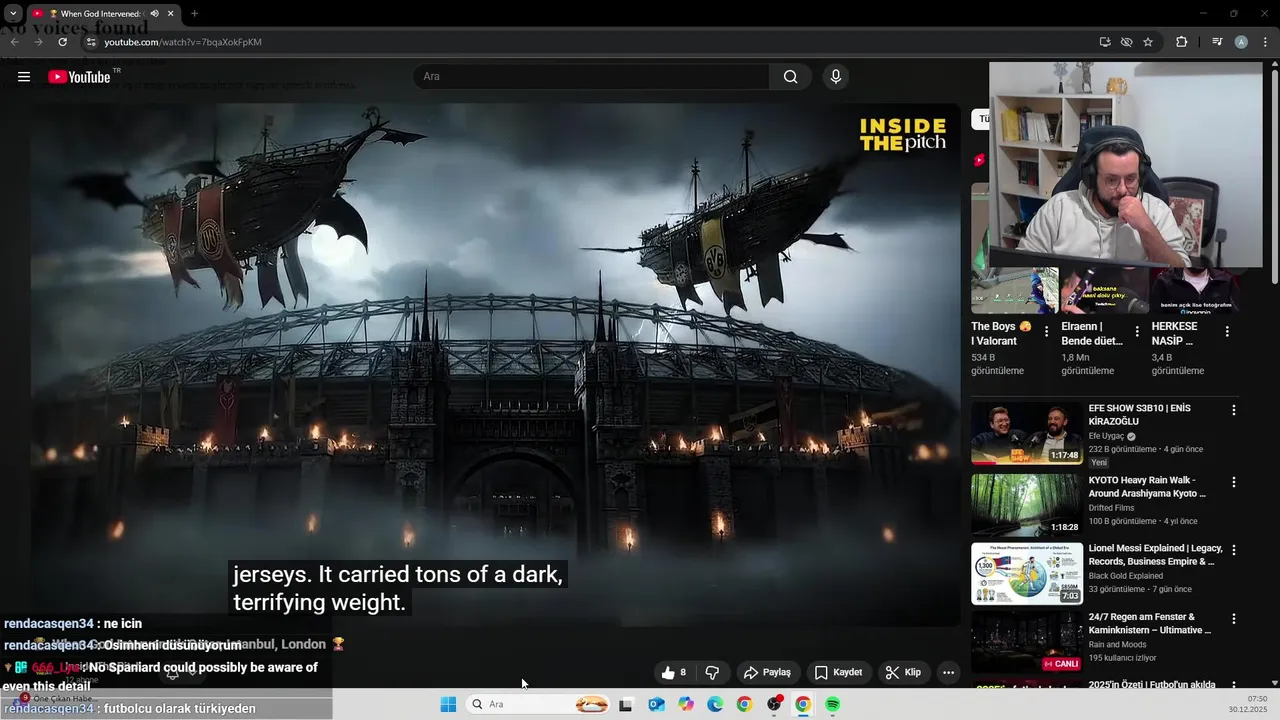Open 'Lionel Messi Explained' video title

(x=1155, y=555)
